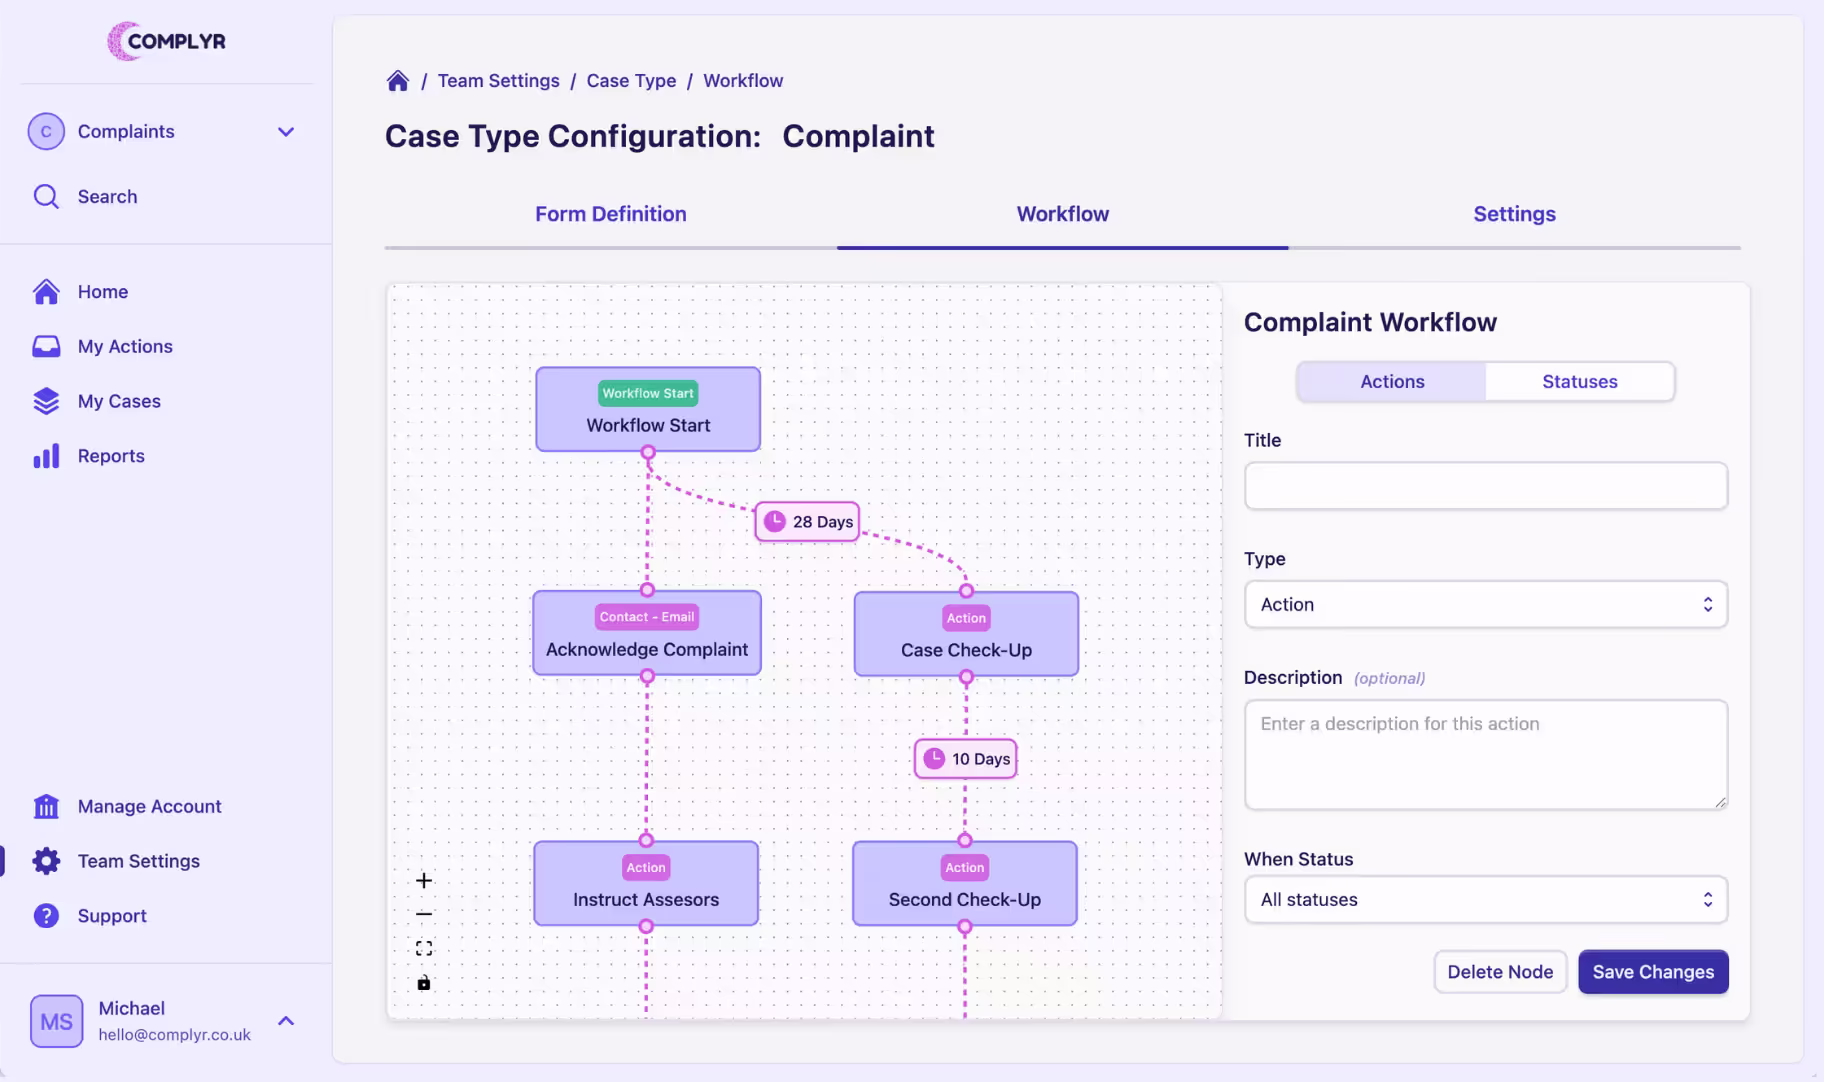Click into the Description textarea
The image size is (1824, 1082).
[x=1486, y=754]
